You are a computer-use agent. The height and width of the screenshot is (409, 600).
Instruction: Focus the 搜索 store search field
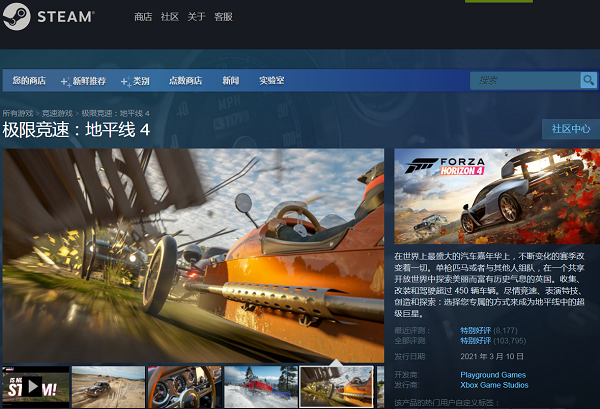point(525,80)
